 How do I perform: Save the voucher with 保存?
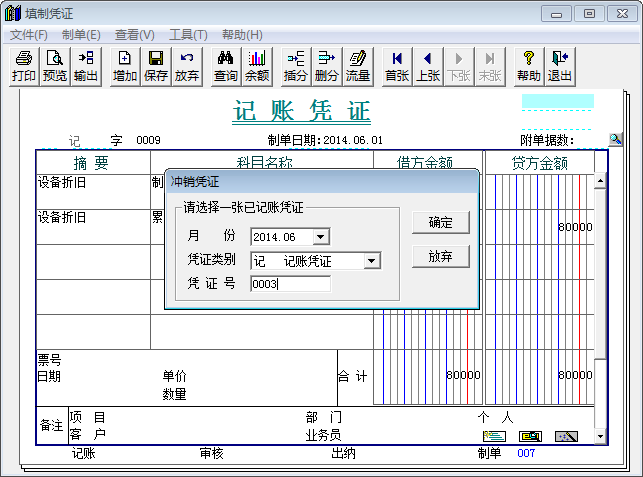coord(156,66)
